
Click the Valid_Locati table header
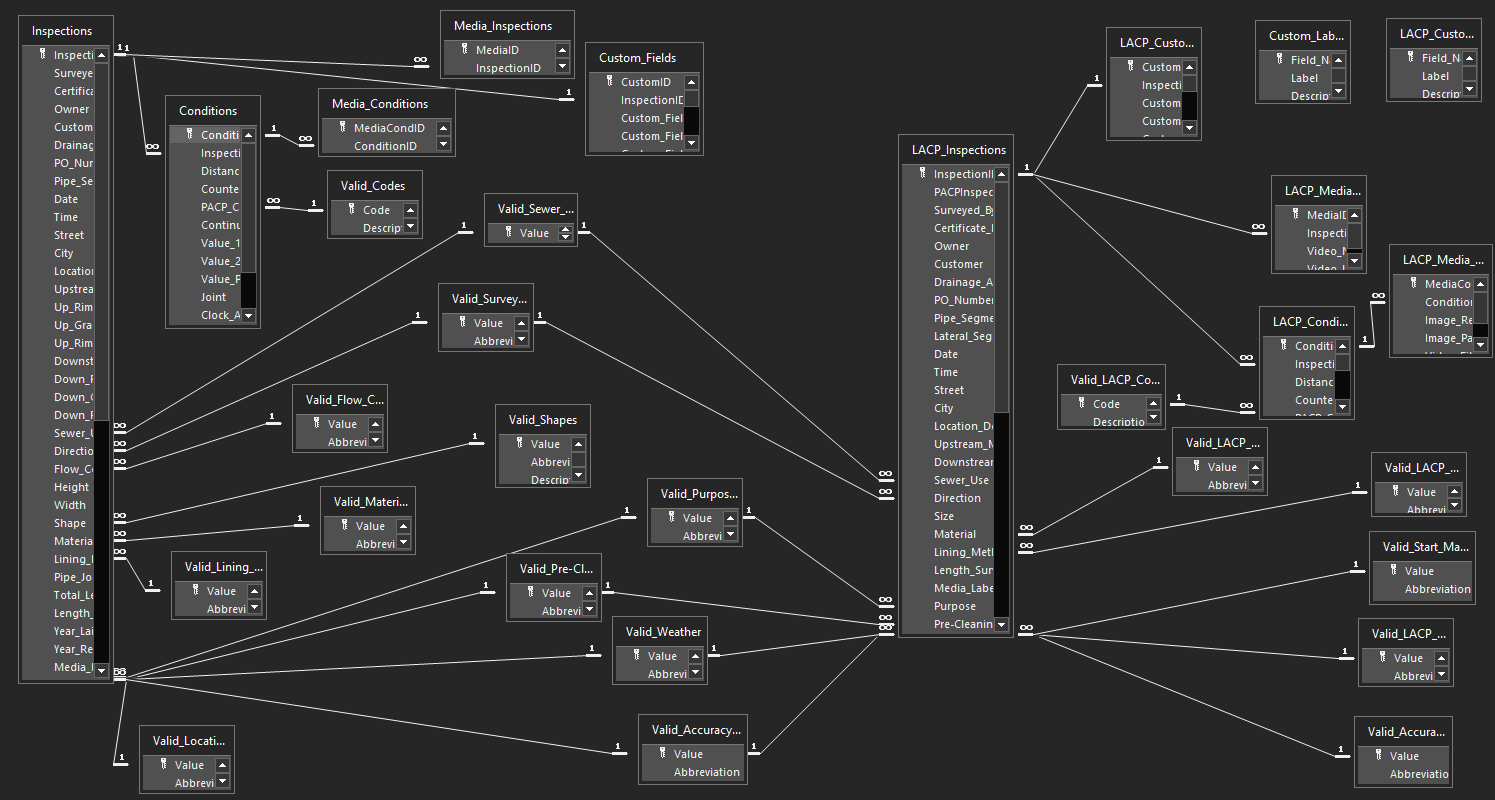point(187,741)
